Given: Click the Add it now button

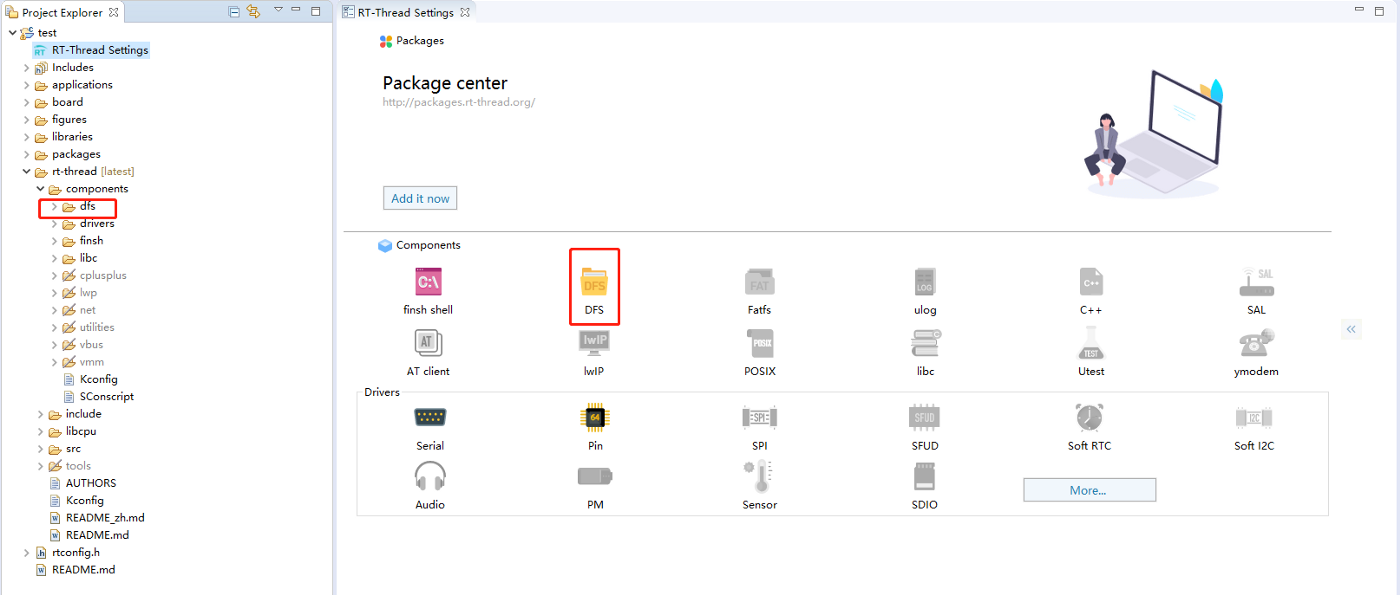Looking at the screenshot, I should (x=420, y=198).
